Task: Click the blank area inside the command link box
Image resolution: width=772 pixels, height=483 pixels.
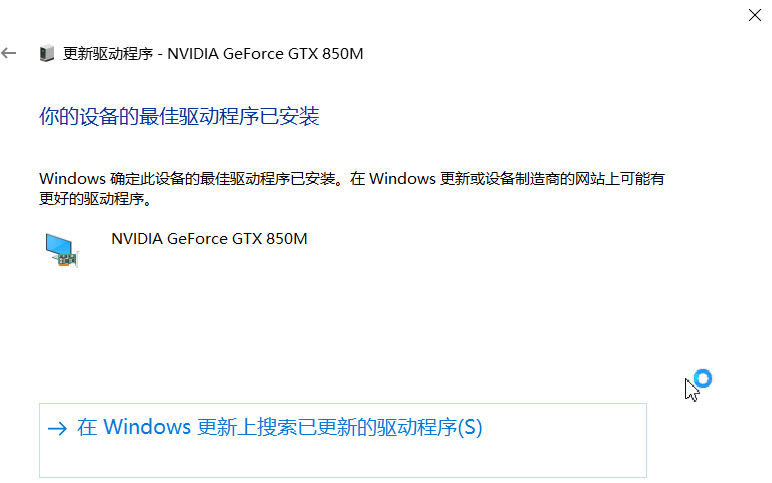Action: click(342, 459)
